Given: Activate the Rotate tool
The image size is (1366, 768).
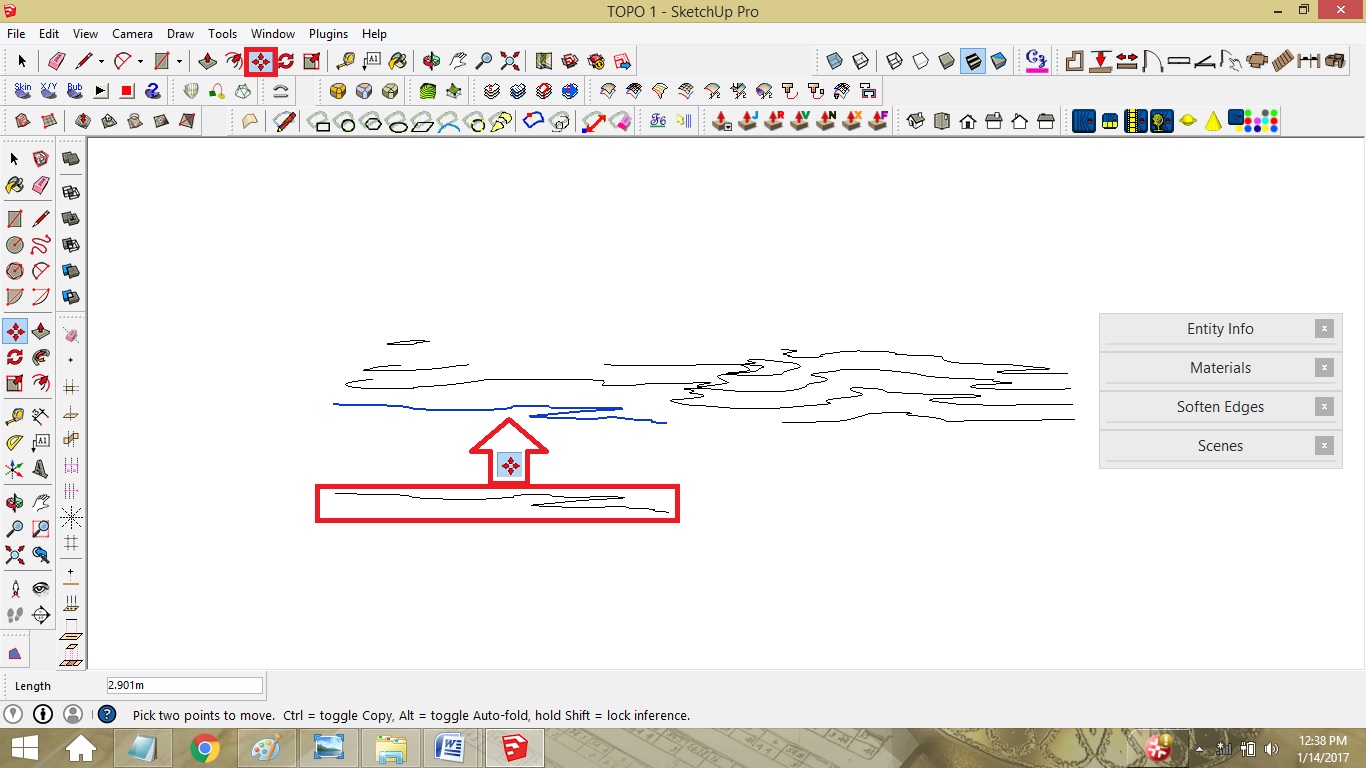Looking at the screenshot, I should 286,61.
